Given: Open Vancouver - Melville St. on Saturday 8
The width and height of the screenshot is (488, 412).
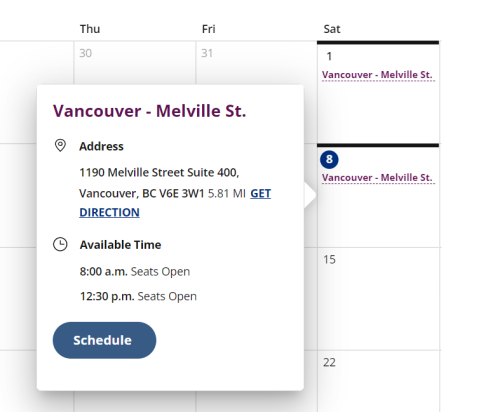Looking at the screenshot, I should pos(377,177).
